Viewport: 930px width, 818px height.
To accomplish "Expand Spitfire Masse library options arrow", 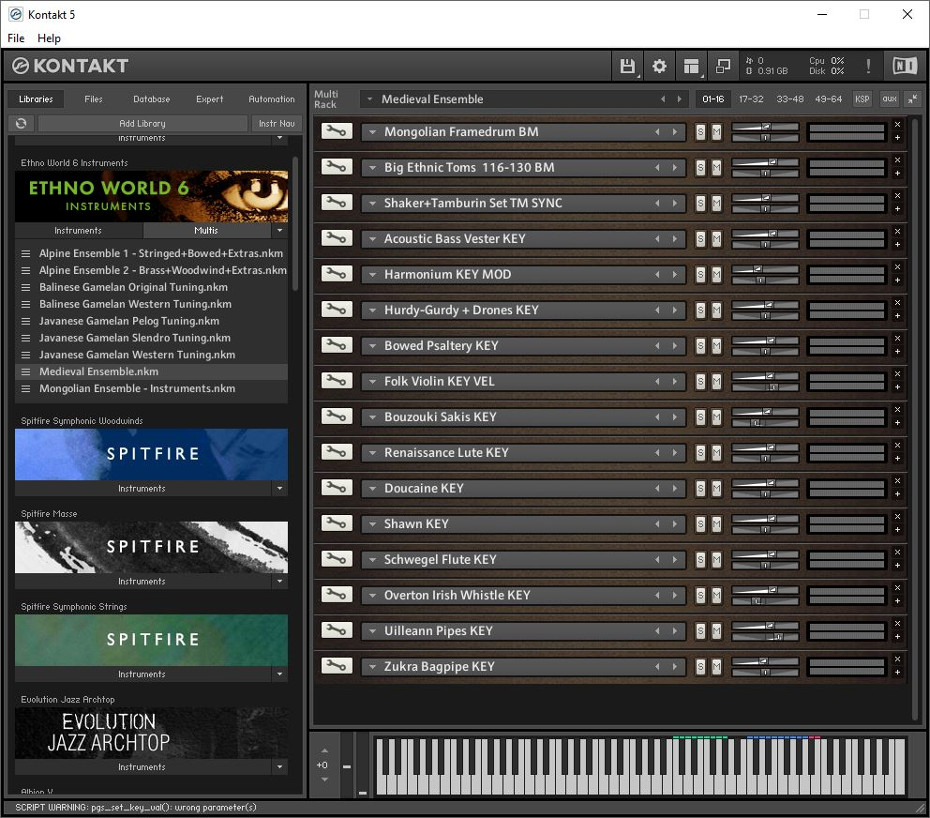I will tap(280, 581).
